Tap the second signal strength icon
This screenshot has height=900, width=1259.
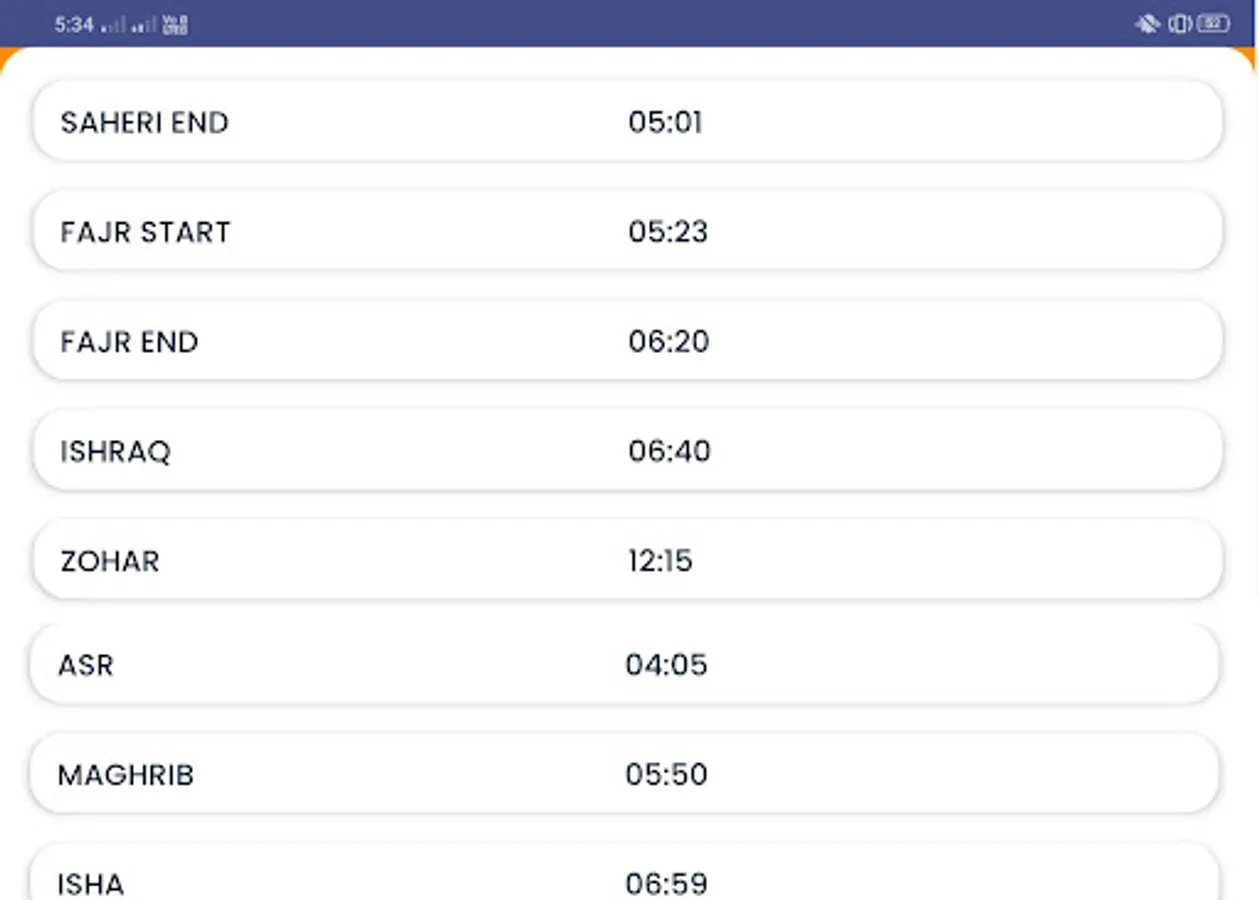tap(144, 25)
